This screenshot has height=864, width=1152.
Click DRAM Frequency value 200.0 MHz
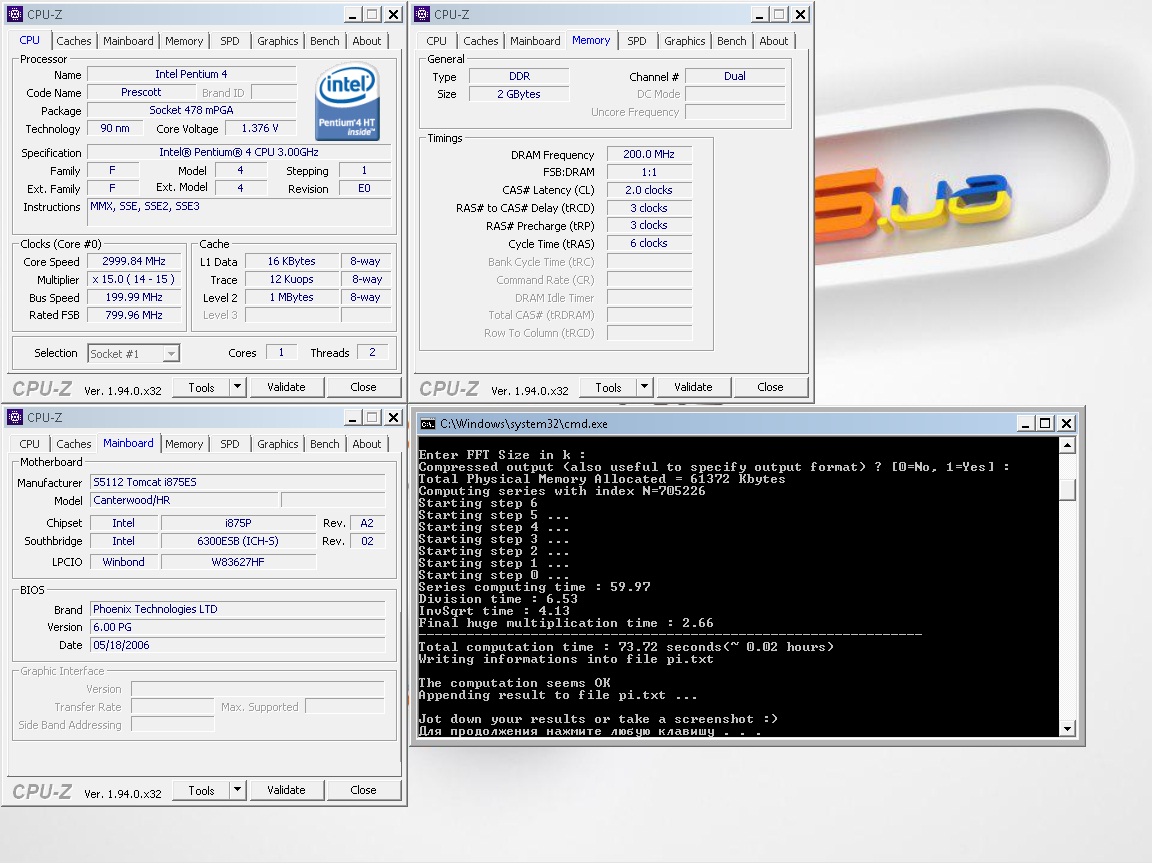[649, 154]
